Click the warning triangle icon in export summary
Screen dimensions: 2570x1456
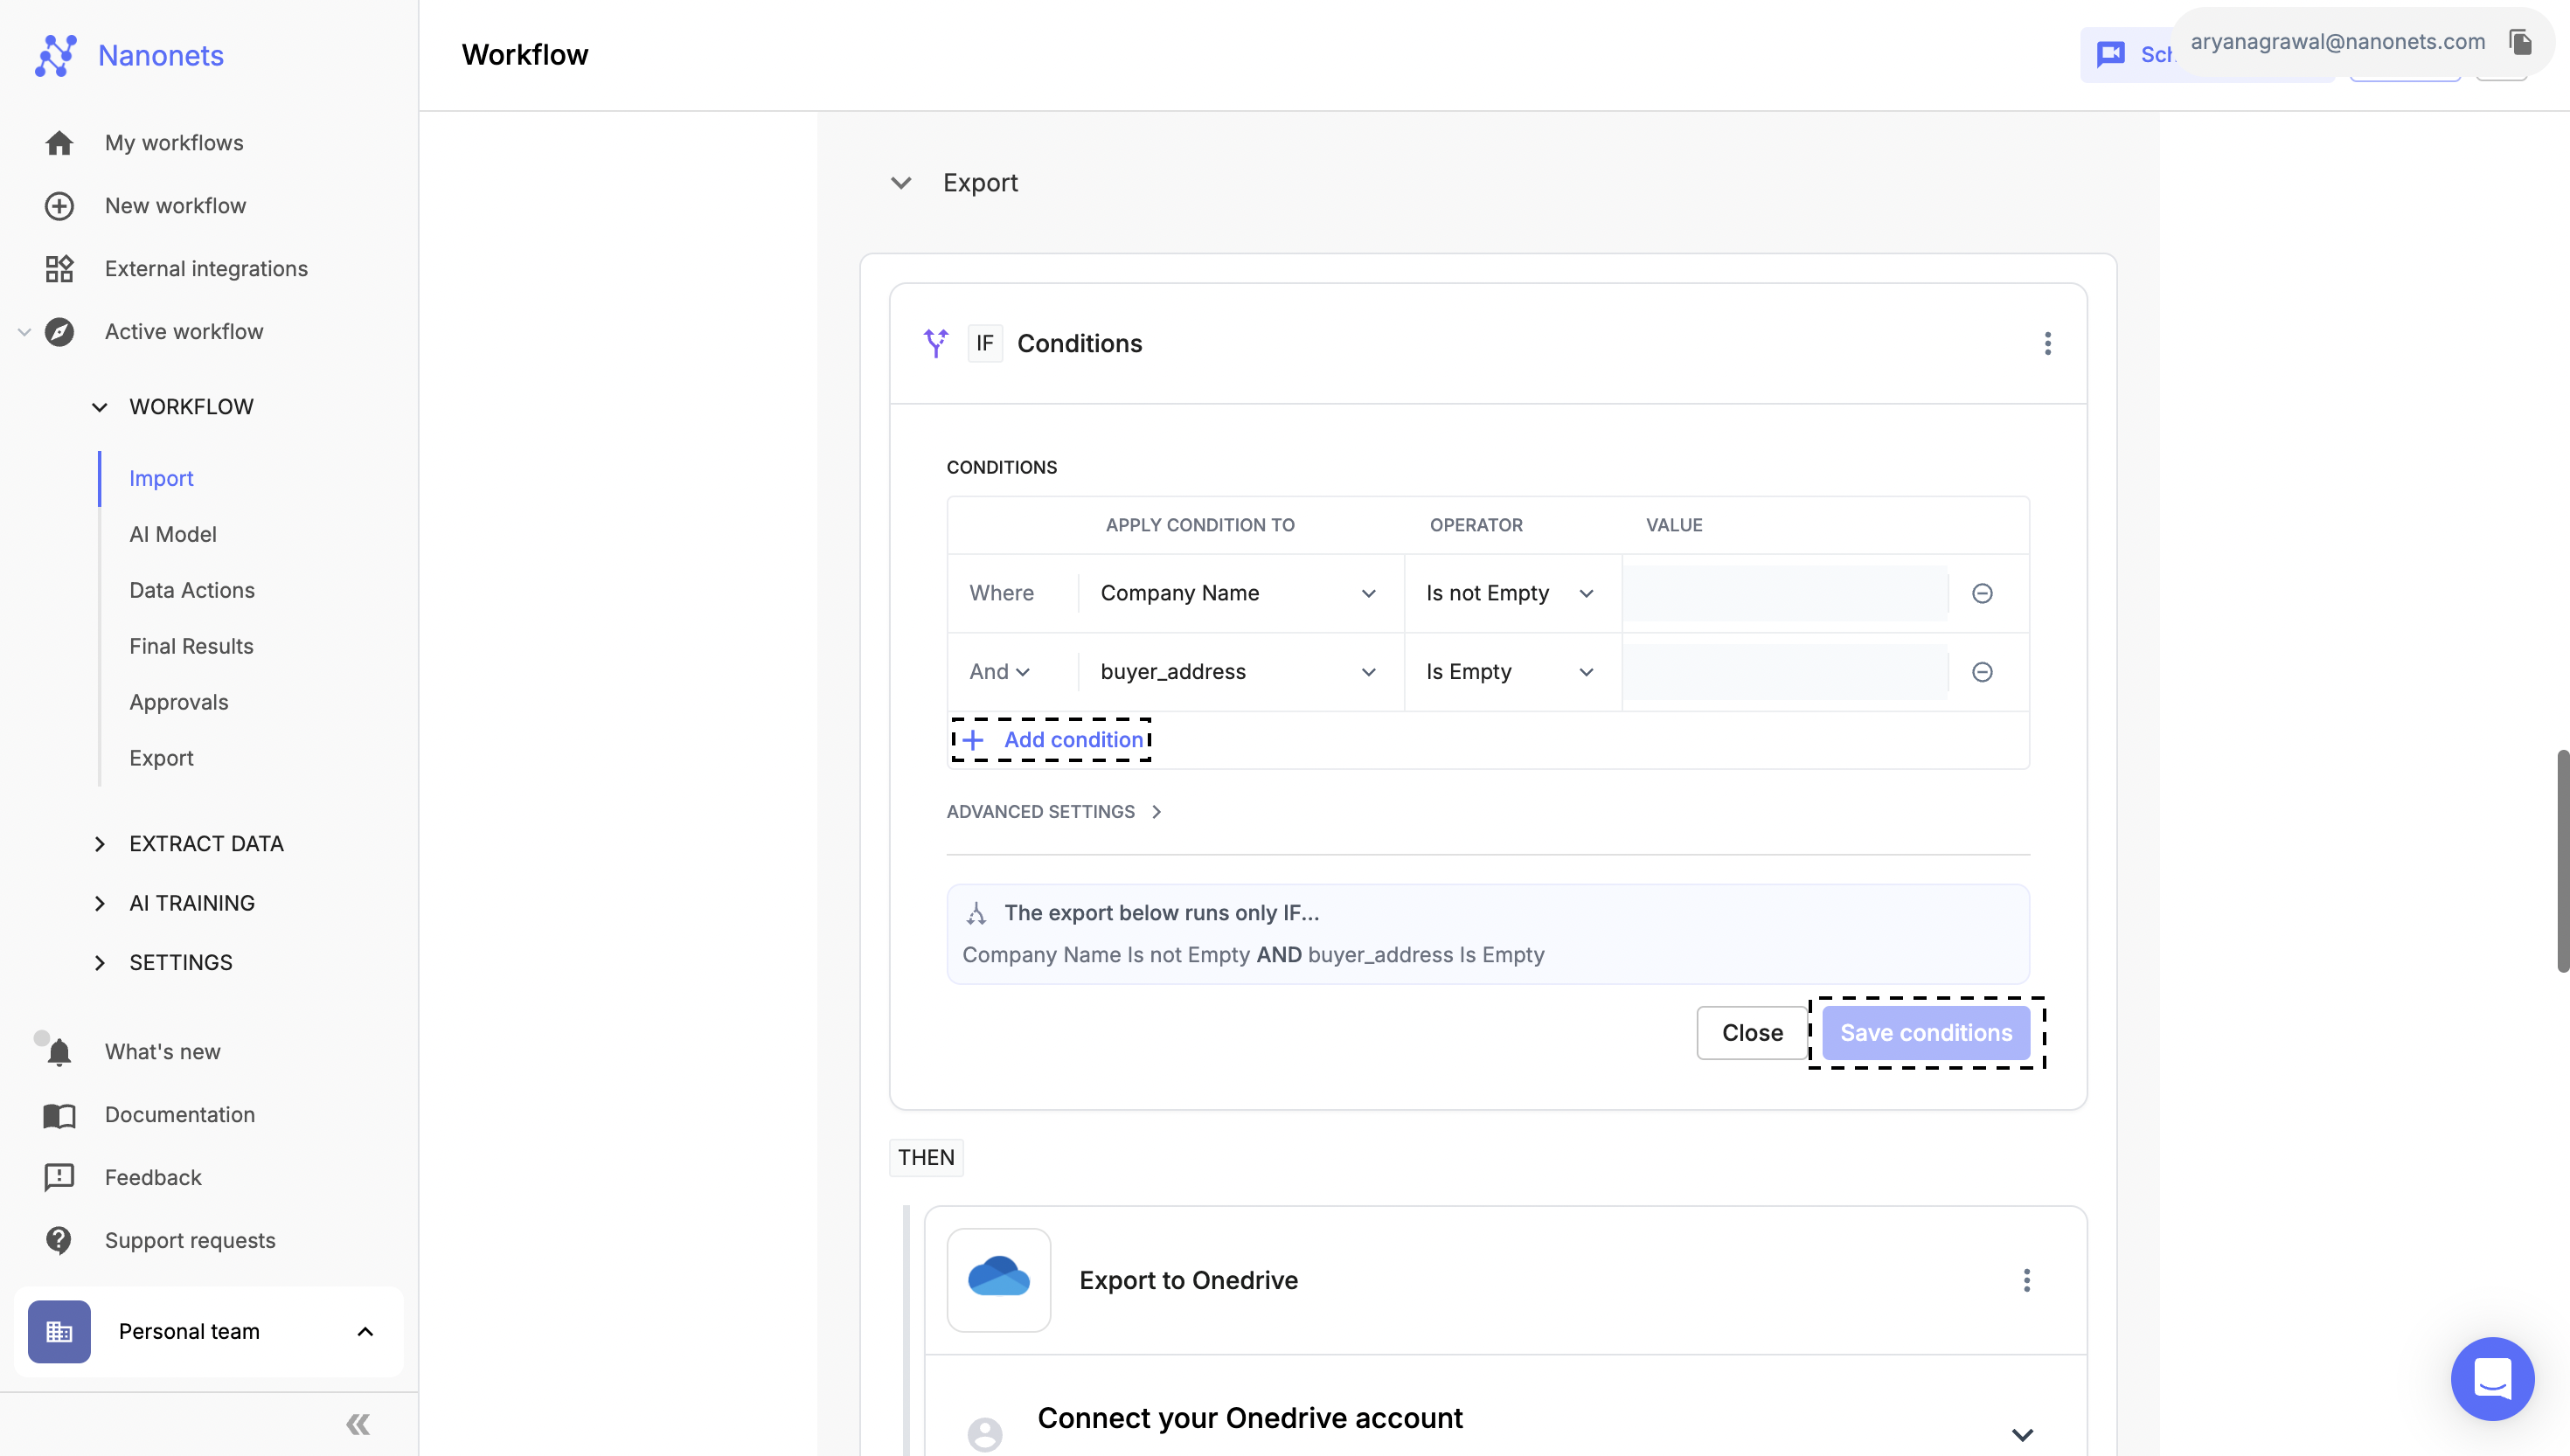(x=976, y=912)
